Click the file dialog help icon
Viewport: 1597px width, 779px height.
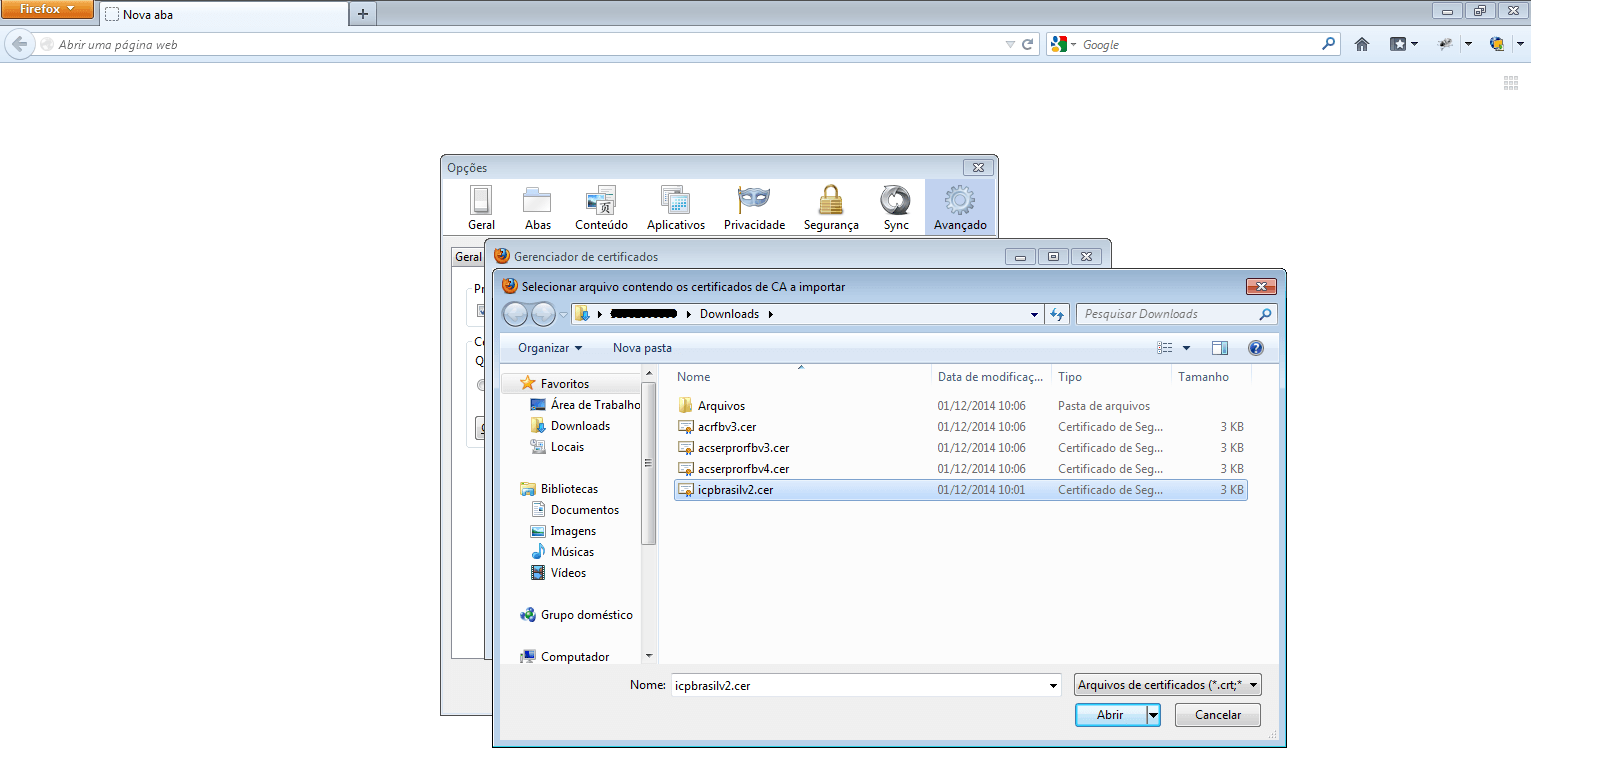[x=1256, y=348]
